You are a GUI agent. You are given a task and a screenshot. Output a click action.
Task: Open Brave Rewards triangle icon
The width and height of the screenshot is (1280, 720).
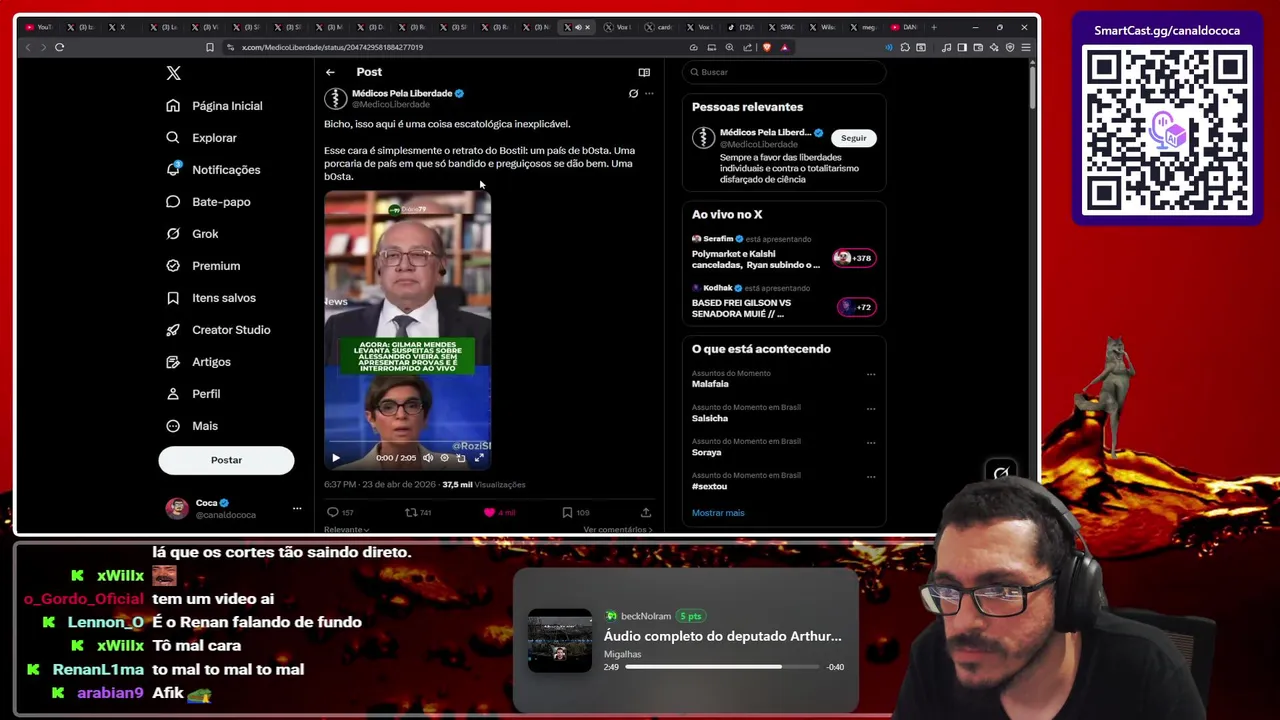[x=785, y=47]
